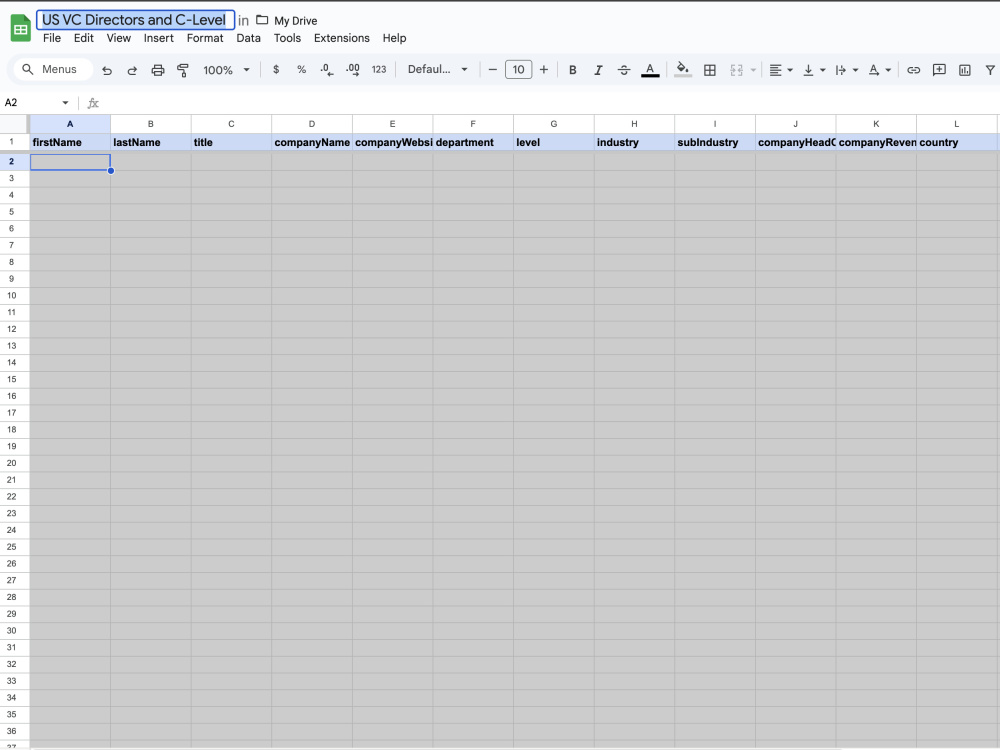Expand merge cells options arrow
The height and width of the screenshot is (750, 1000).
[753, 70]
